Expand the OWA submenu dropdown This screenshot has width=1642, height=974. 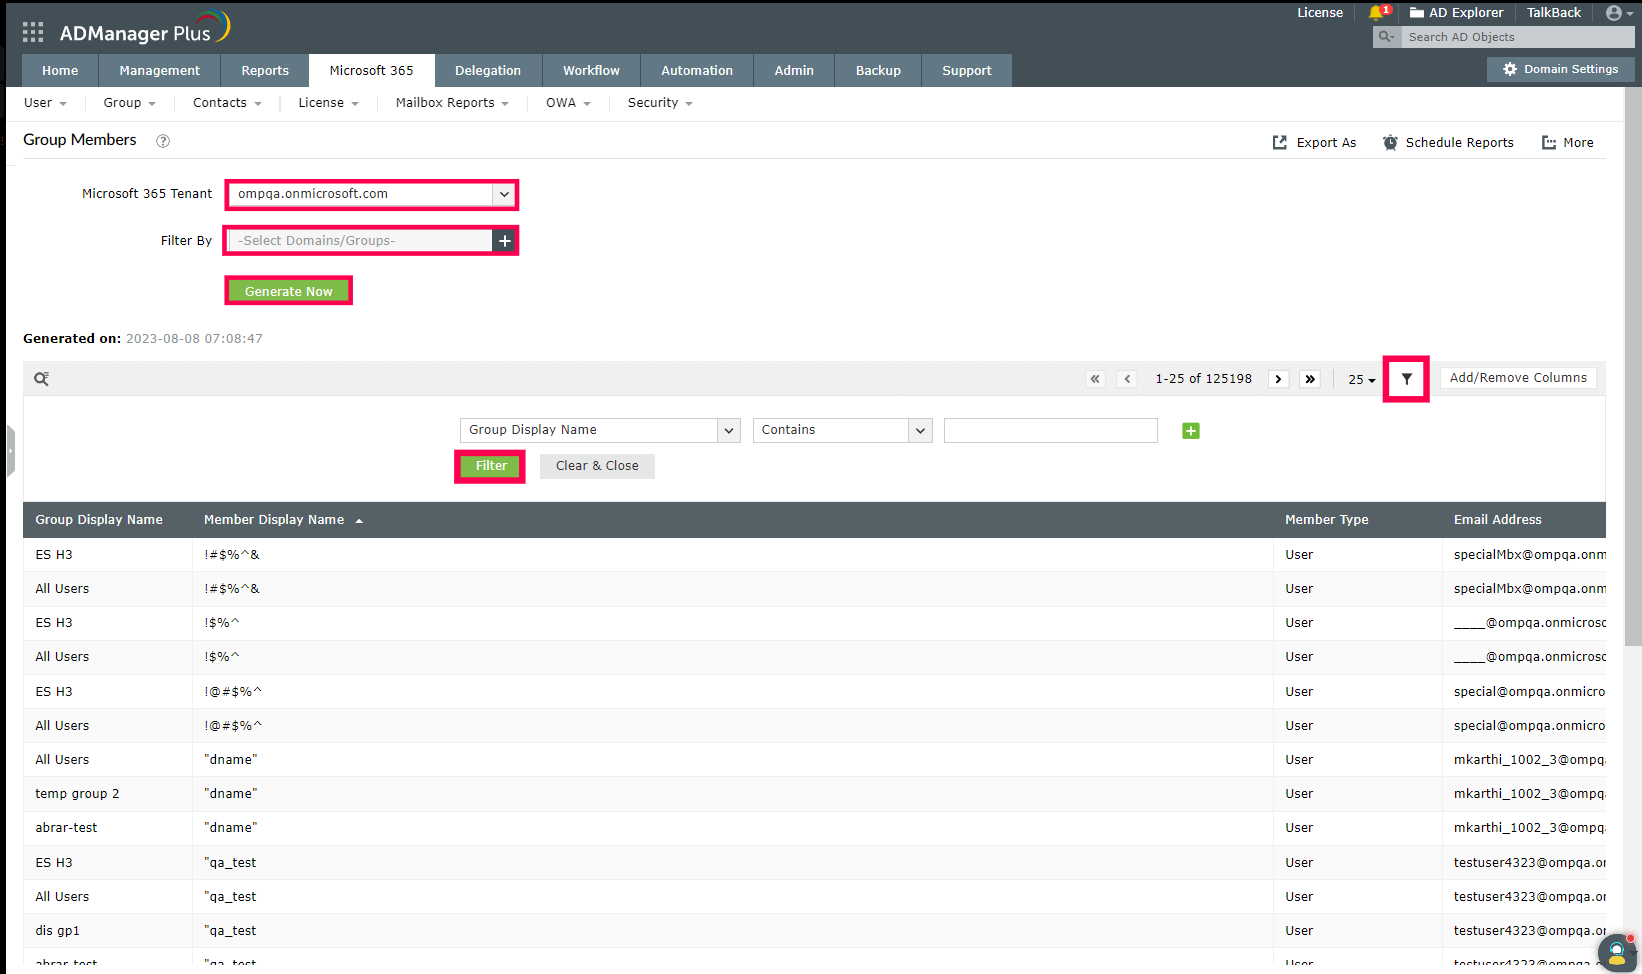tap(569, 103)
